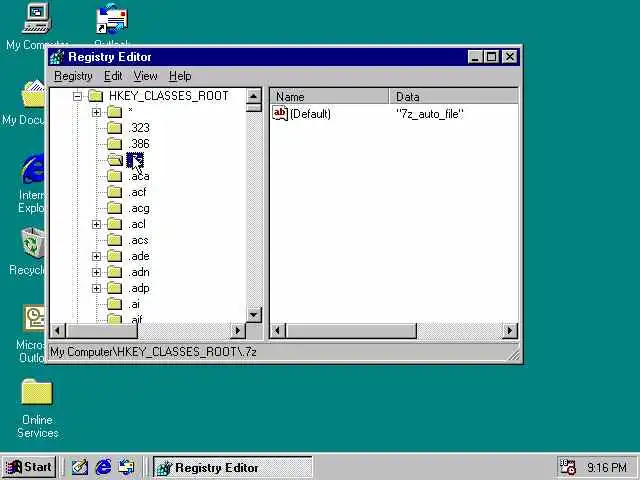Image resolution: width=640 pixels, height=480 pixels.
Task: Expand the .ade key
Action: 96,256
